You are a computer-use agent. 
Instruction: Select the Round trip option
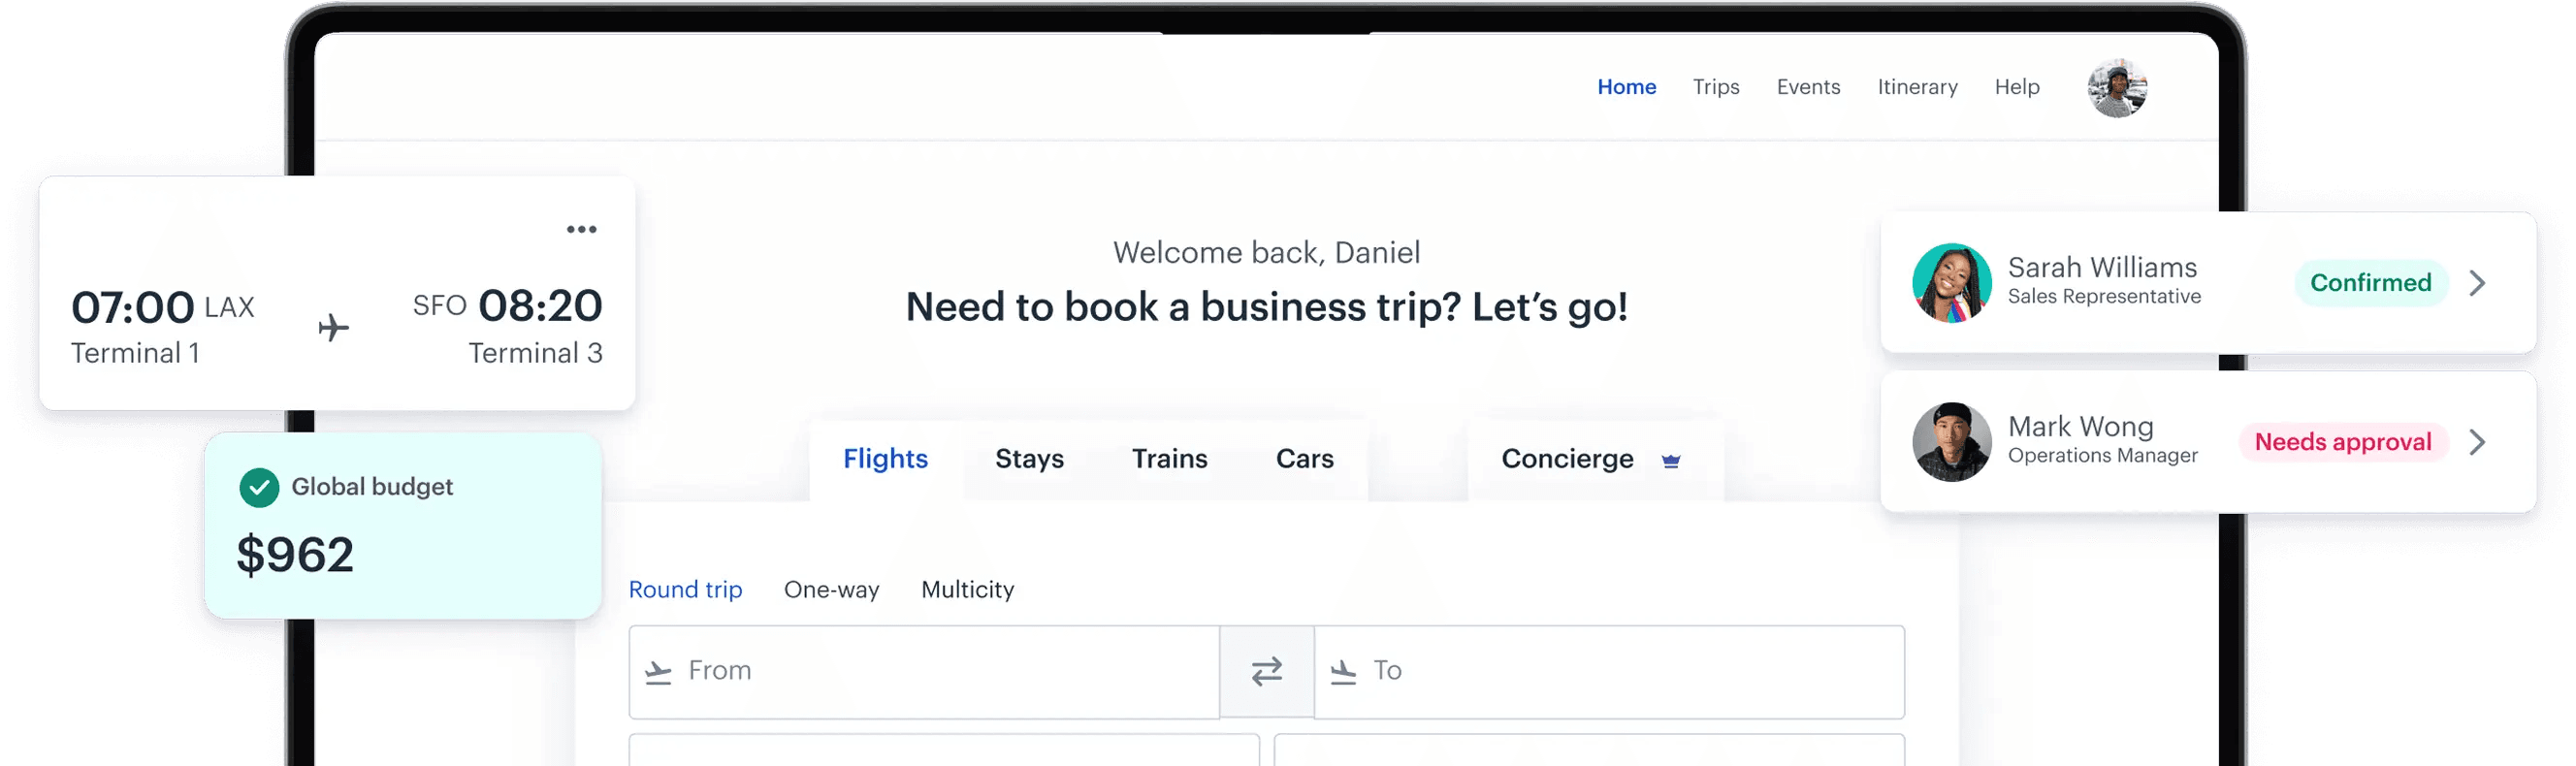point(685,589)
